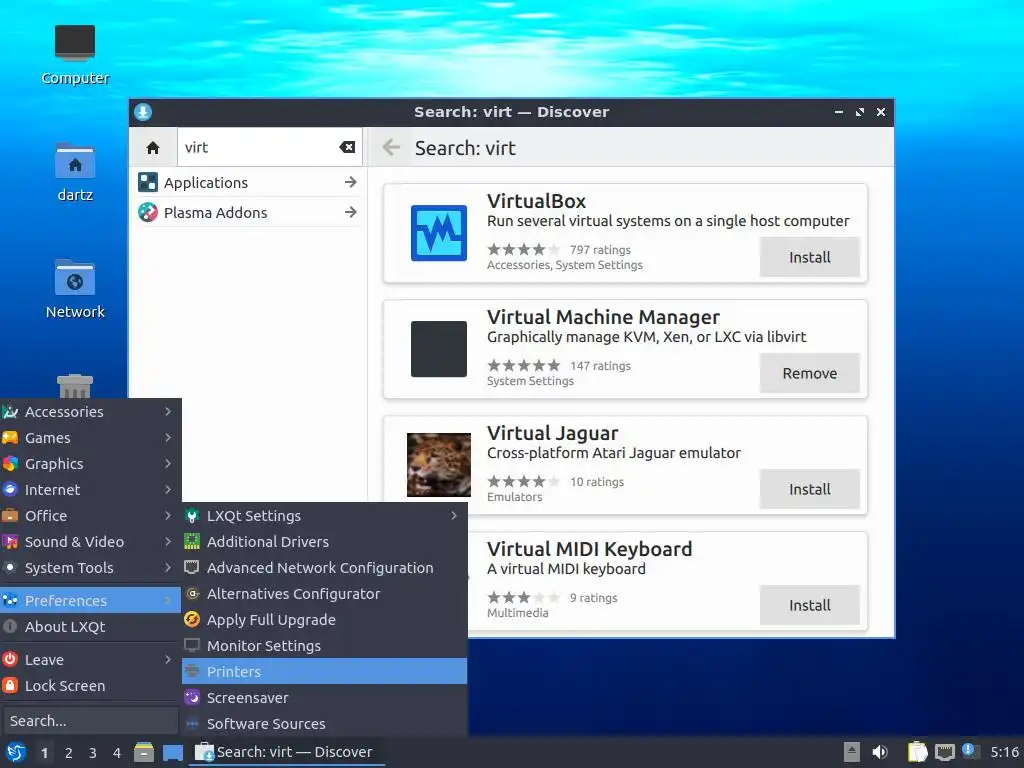Viewport: 1024px width, 768px height.
Task: Open the Leave submenu
Action: tap(90, 660)
